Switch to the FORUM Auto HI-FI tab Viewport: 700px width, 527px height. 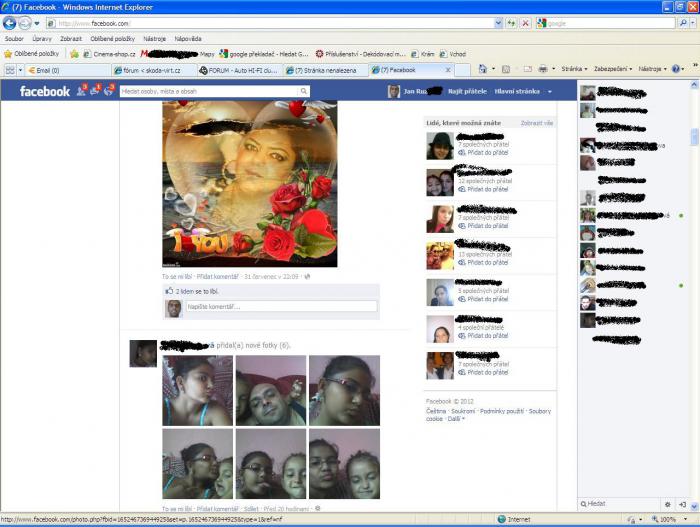pos(240,70)
